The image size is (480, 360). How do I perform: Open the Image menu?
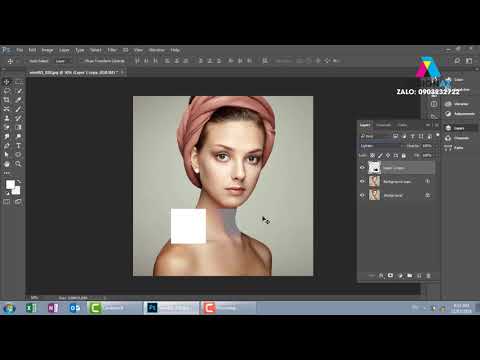tap(47, 50)
